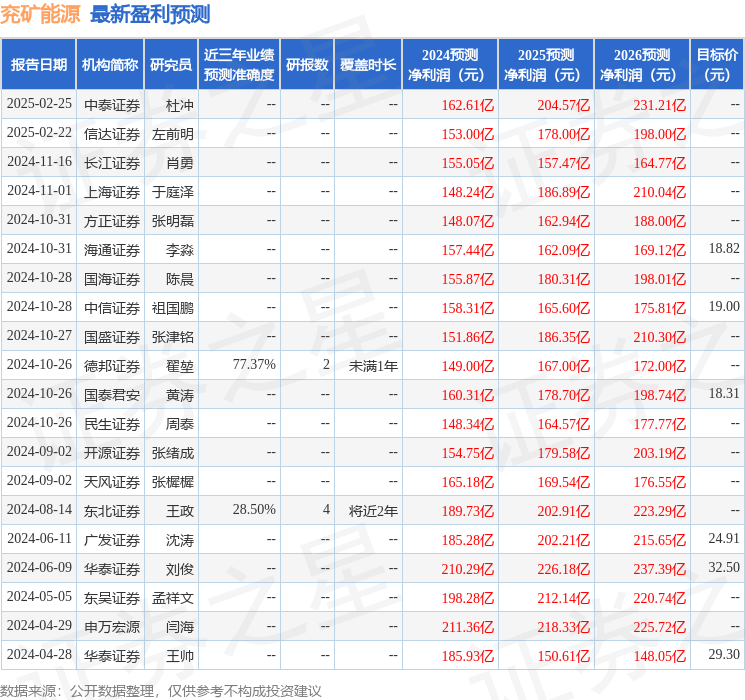Click the 2025预测净利润 column header
745x700 pixels.
(546, 65)
